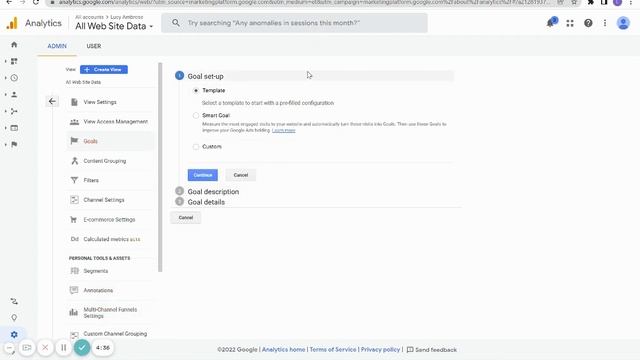Select the Template radio button
The width and height of the screenshot is (640, 360).
coord(196,91)
